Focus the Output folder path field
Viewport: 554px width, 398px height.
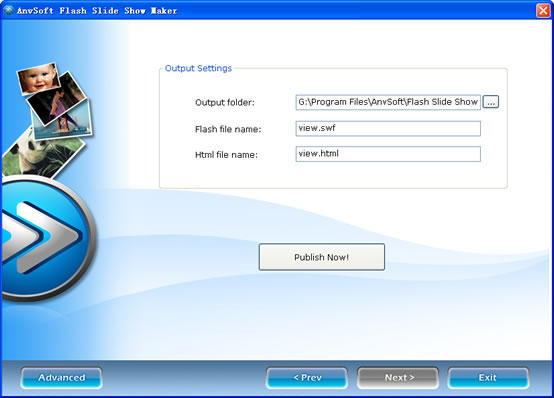click(388, 102)
